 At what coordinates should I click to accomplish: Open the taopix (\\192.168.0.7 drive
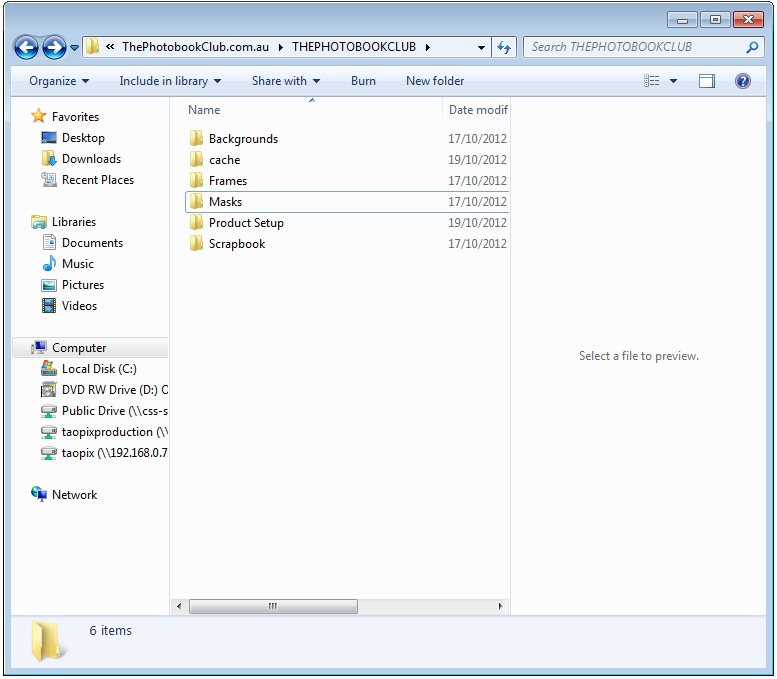pyautogui.click(x=114, y=453)
